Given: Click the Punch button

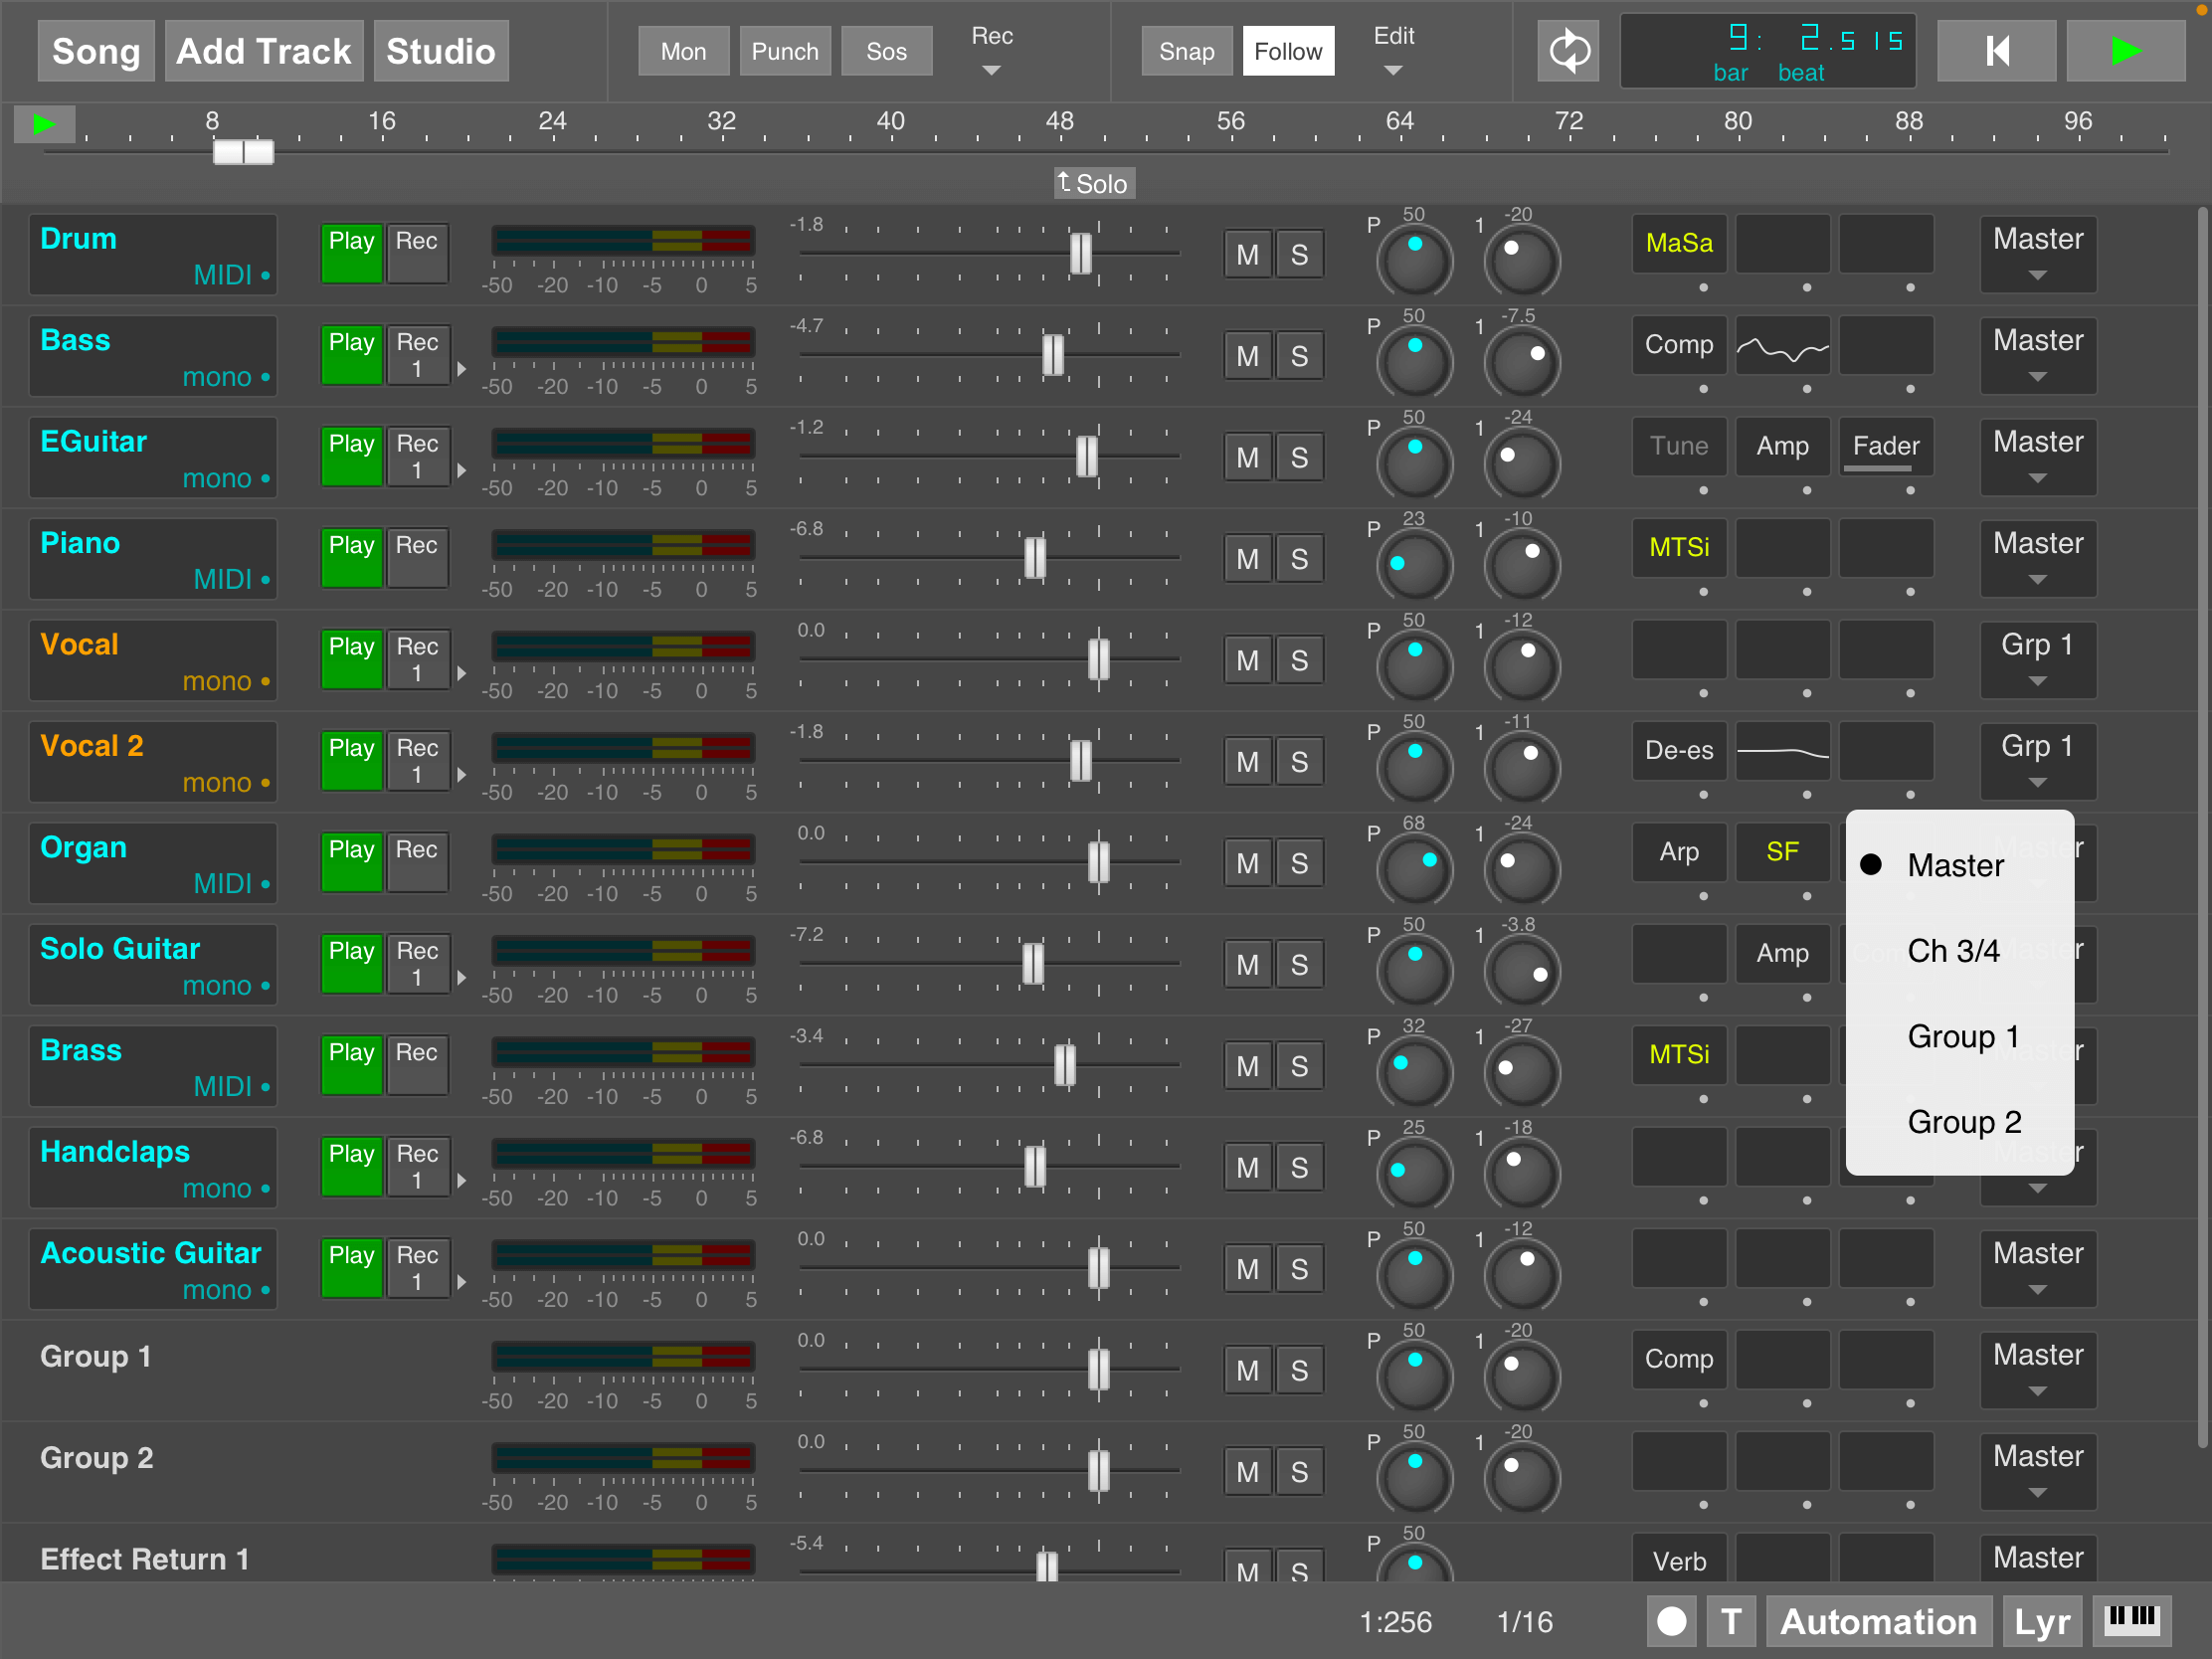Looking at the screenshot, I should pos(785,51).
